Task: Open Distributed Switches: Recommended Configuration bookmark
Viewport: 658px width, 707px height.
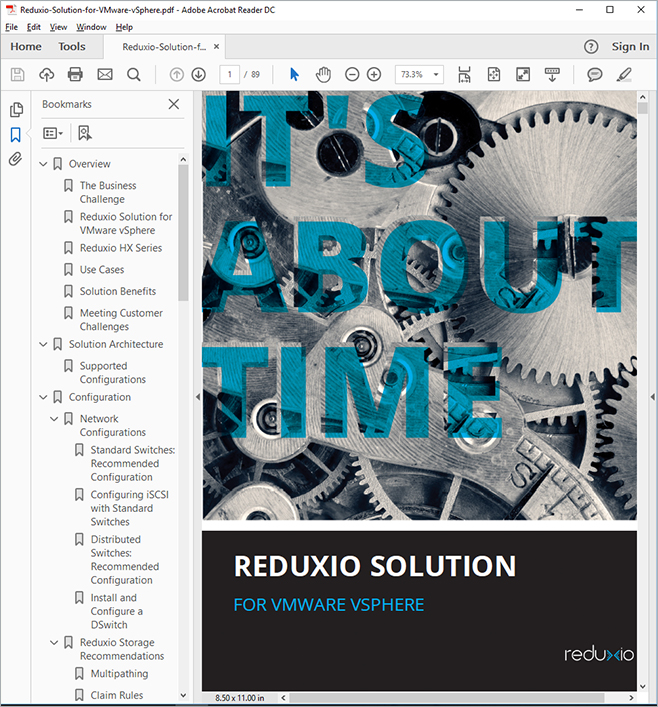Action: point(124,560)
